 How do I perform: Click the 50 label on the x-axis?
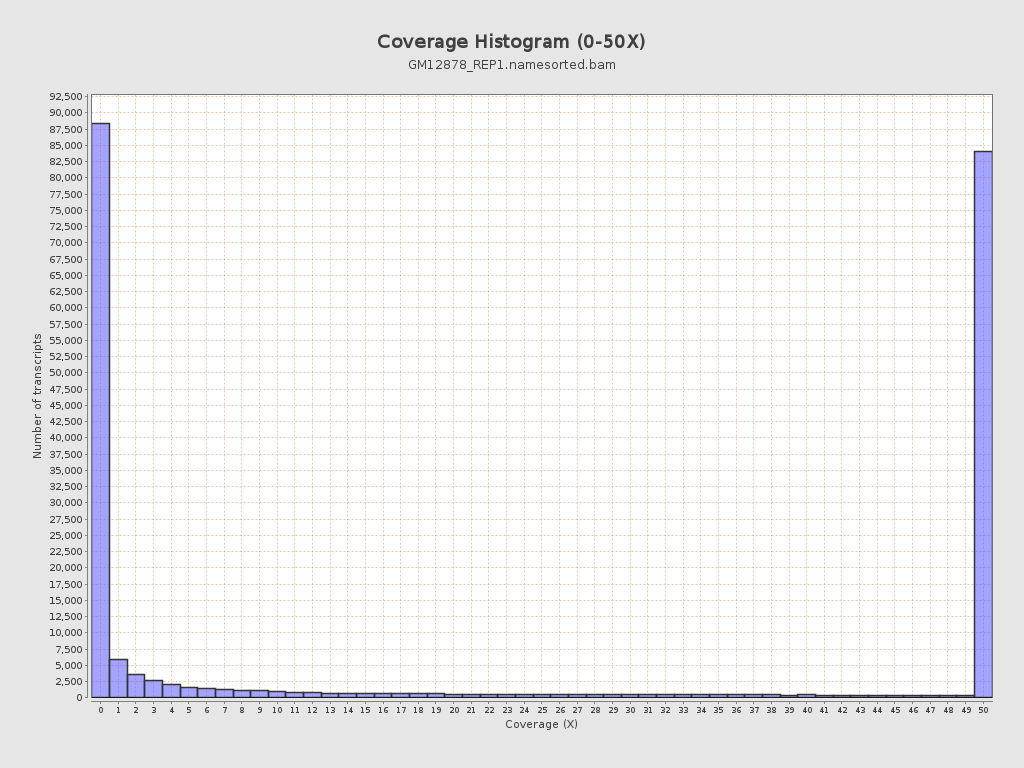[x=983, y=708]
